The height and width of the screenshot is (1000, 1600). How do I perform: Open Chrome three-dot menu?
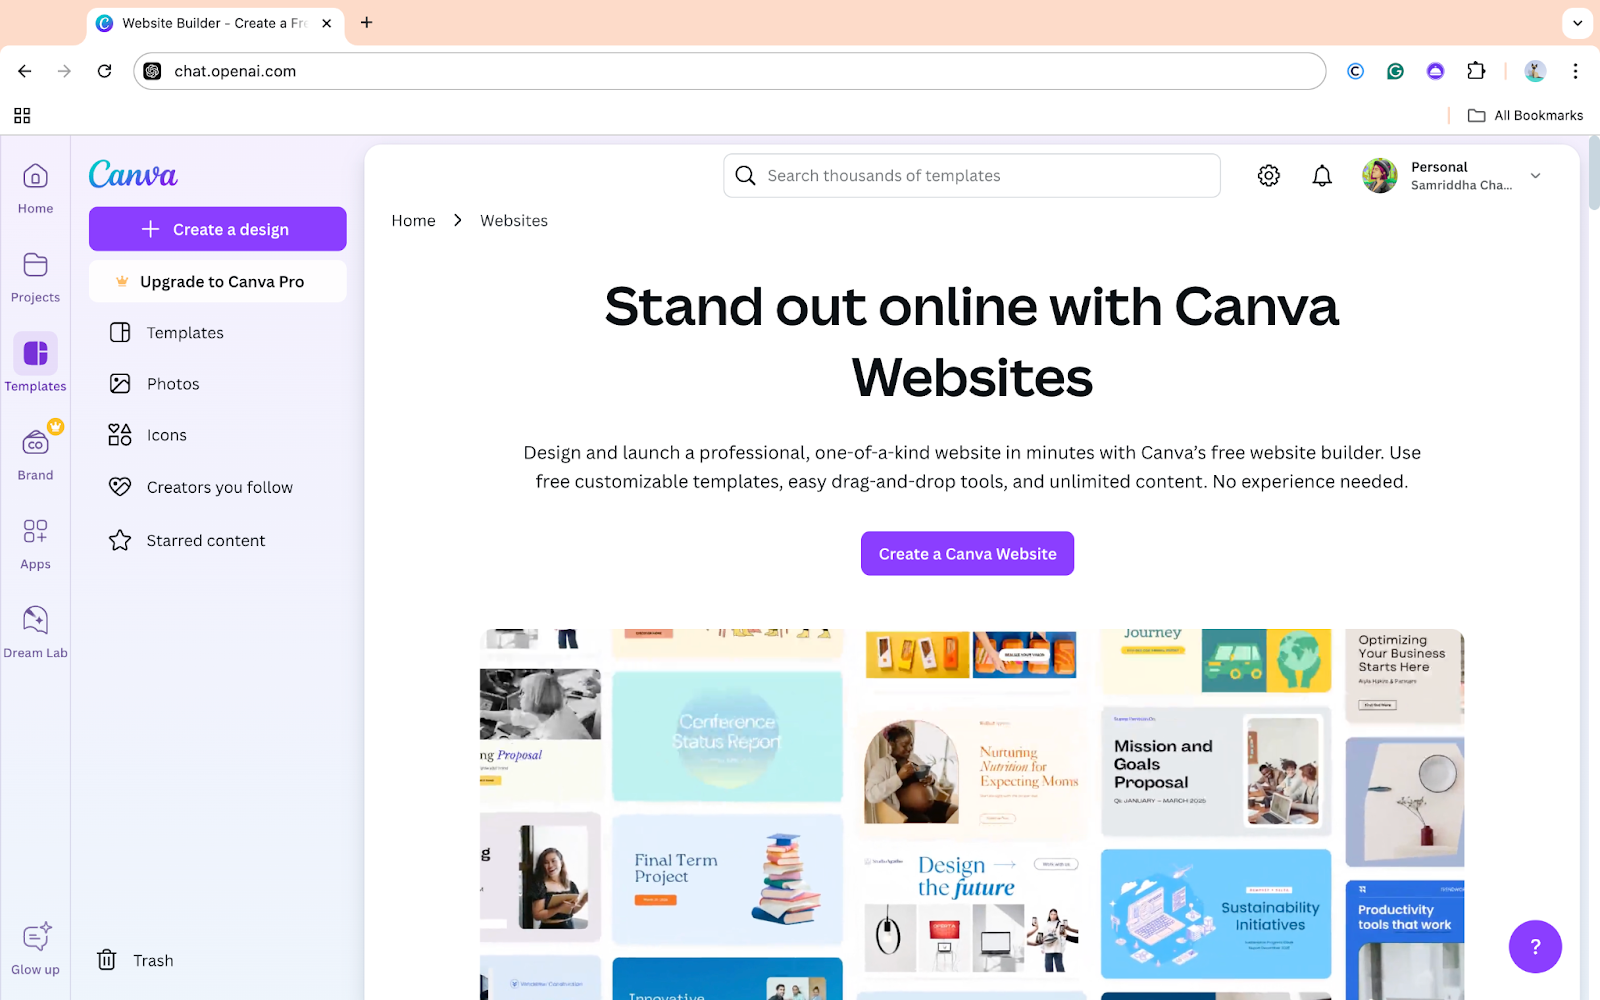(1575, 71)
